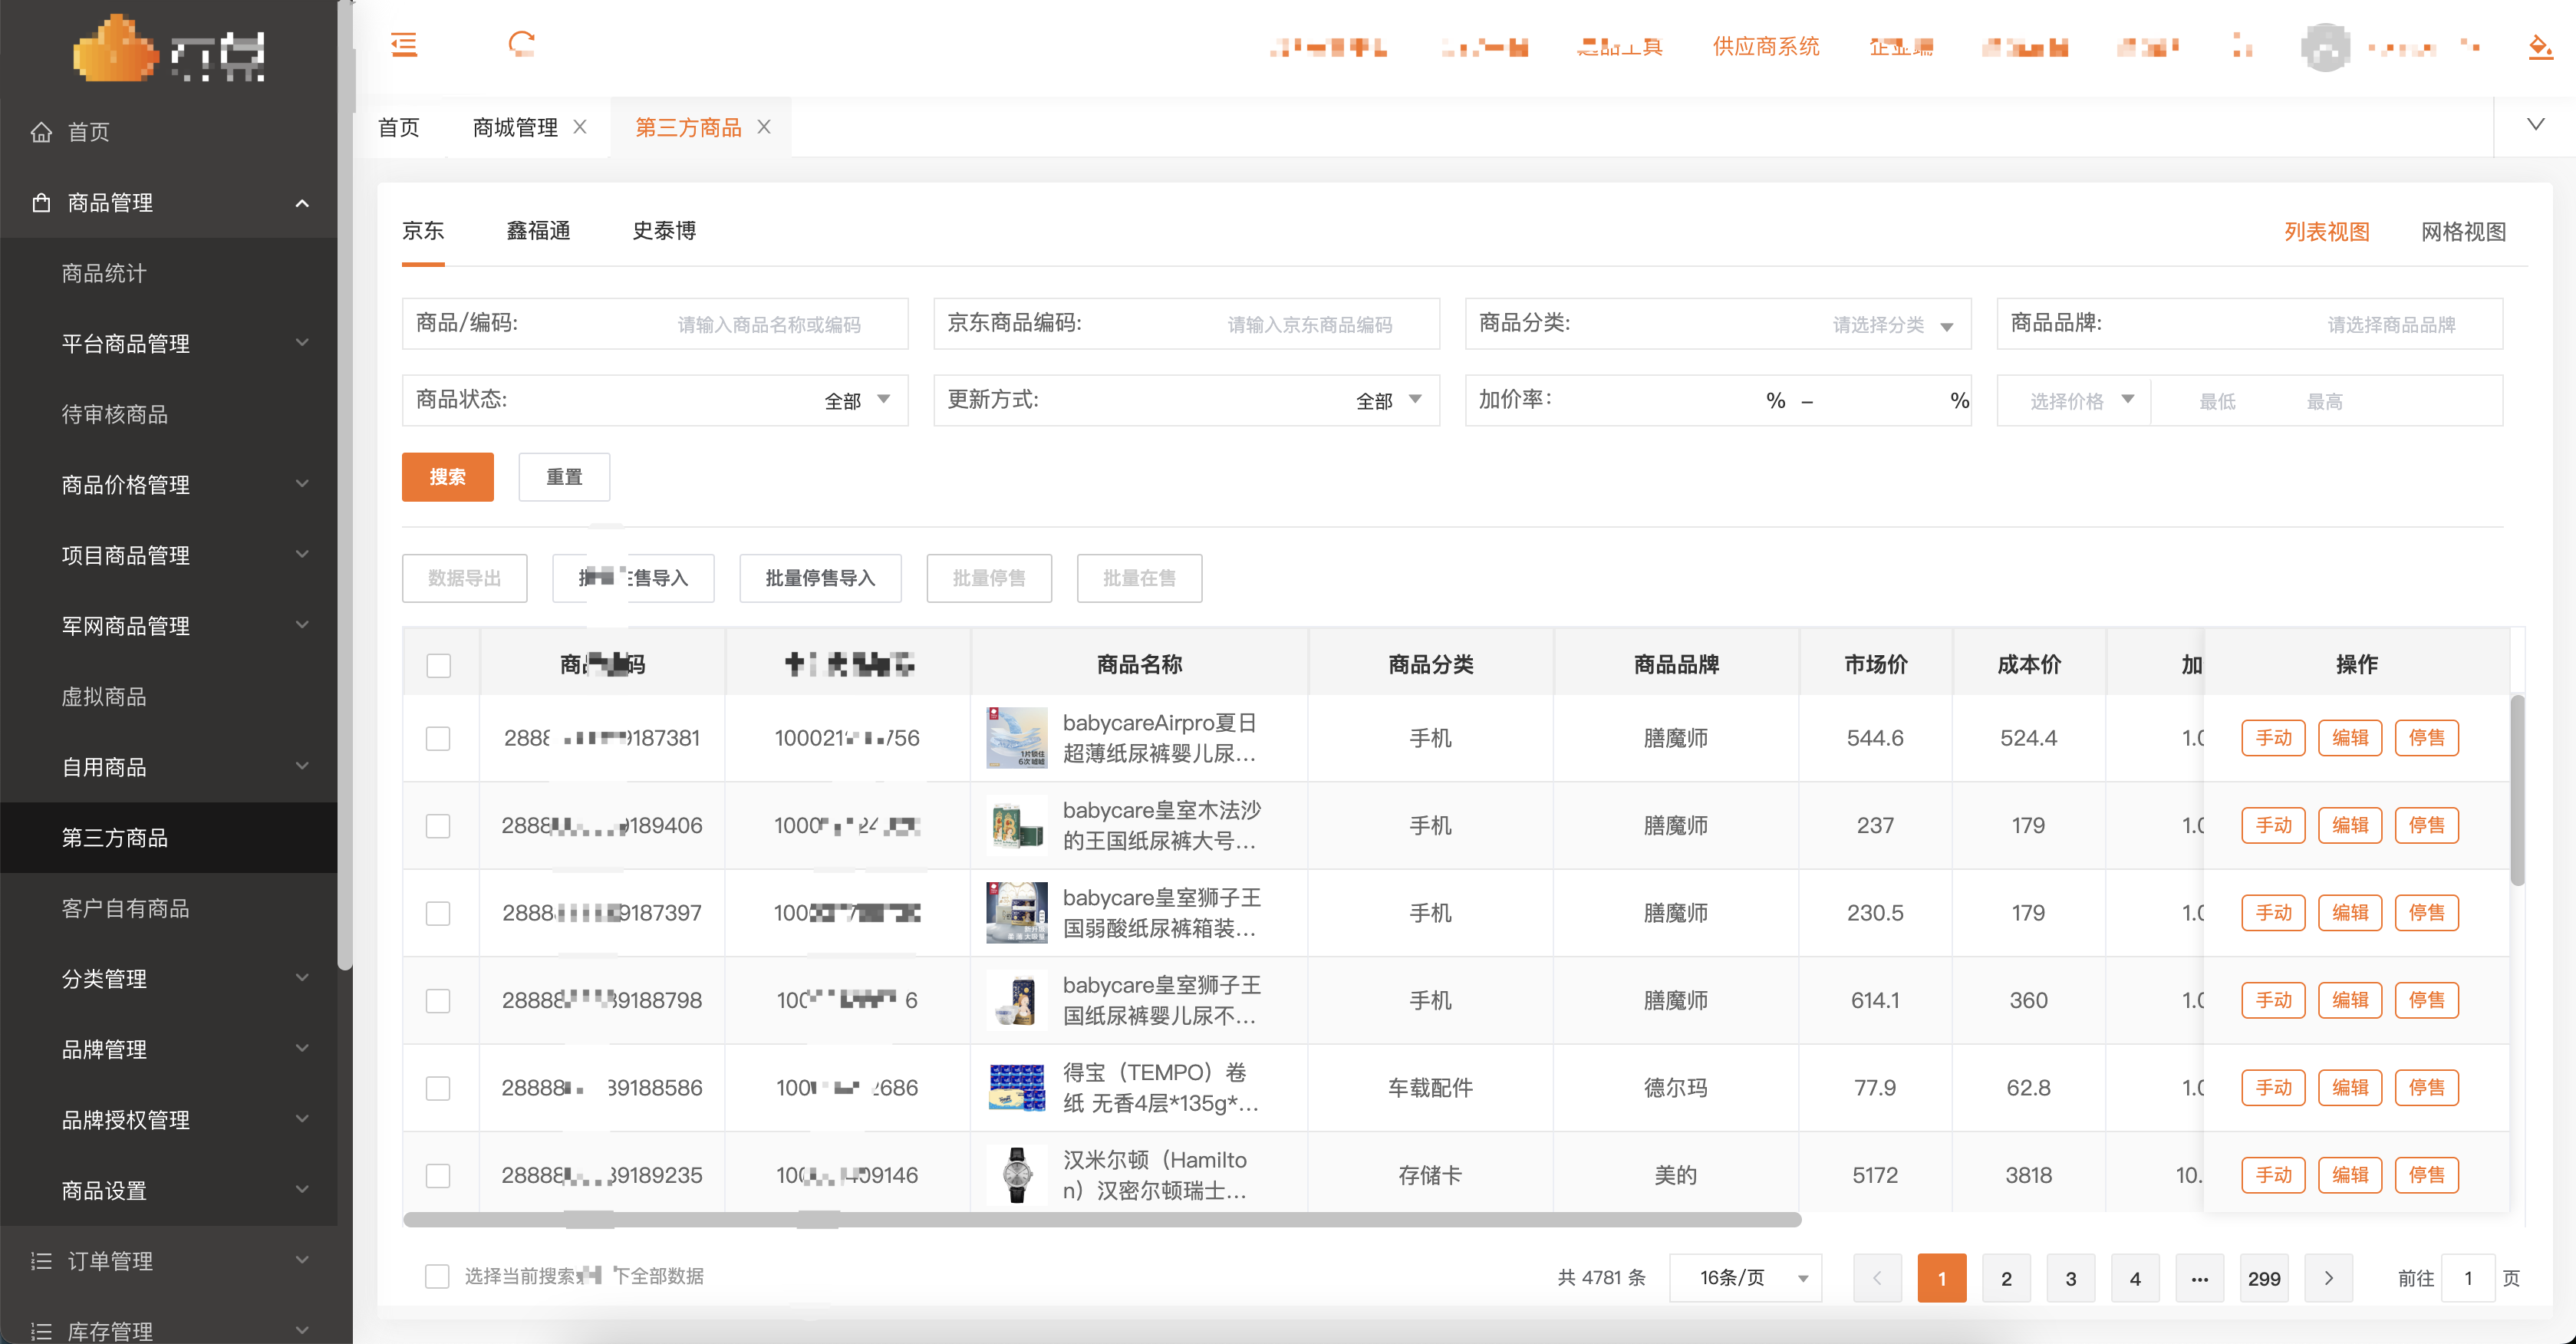This screenshot has width=2576, height=1344.
Task: Open the tabs dropdown chevron at right
Action: click(2535, 125)
